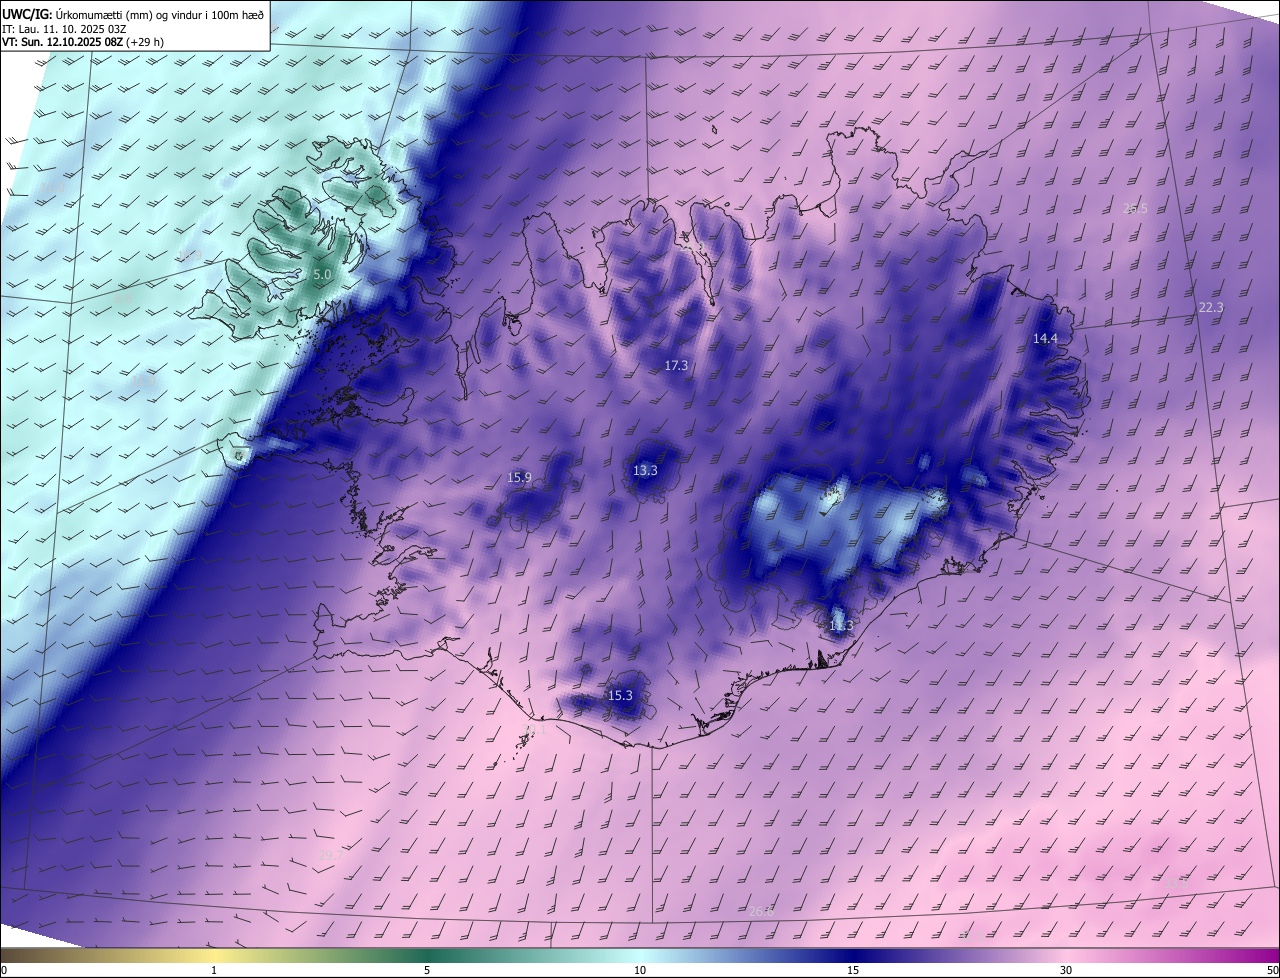
Task: Click the 15.9 value label in west Iceland
Action: click(x=520, y=478)
